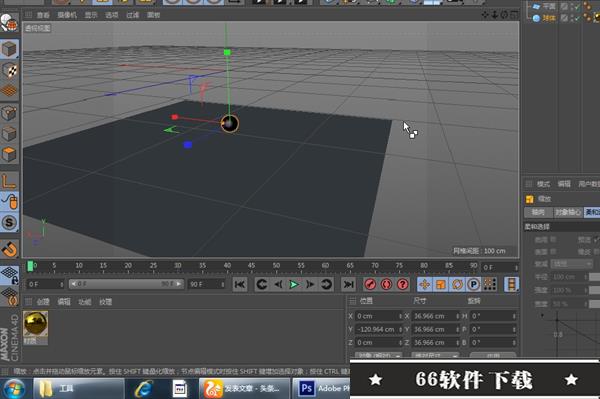This screenshot has width=600, height=399.
Task: Click the axis L-shaped icon
Action: [9, 181]
